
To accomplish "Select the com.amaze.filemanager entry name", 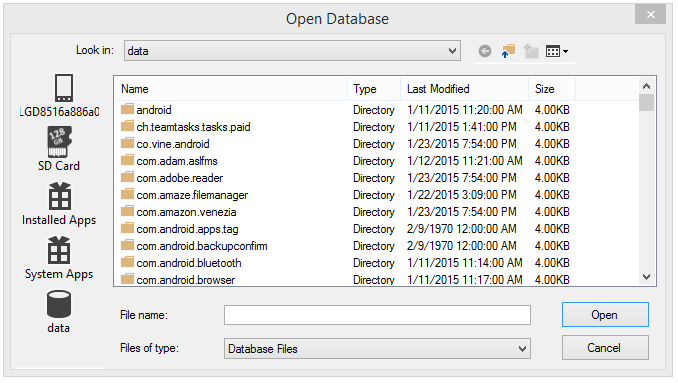I will [192, 195].
